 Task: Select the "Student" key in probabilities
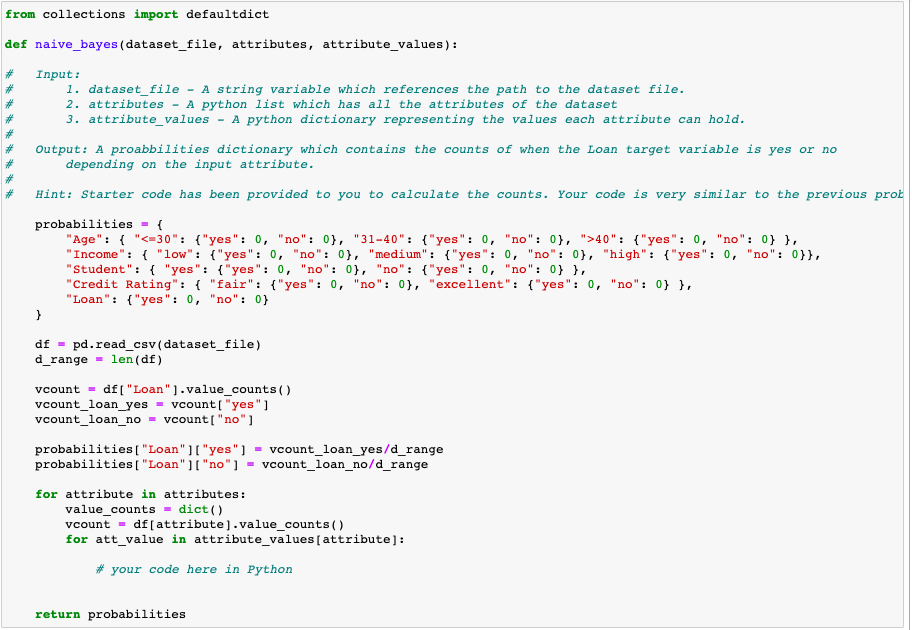(94, 269)
